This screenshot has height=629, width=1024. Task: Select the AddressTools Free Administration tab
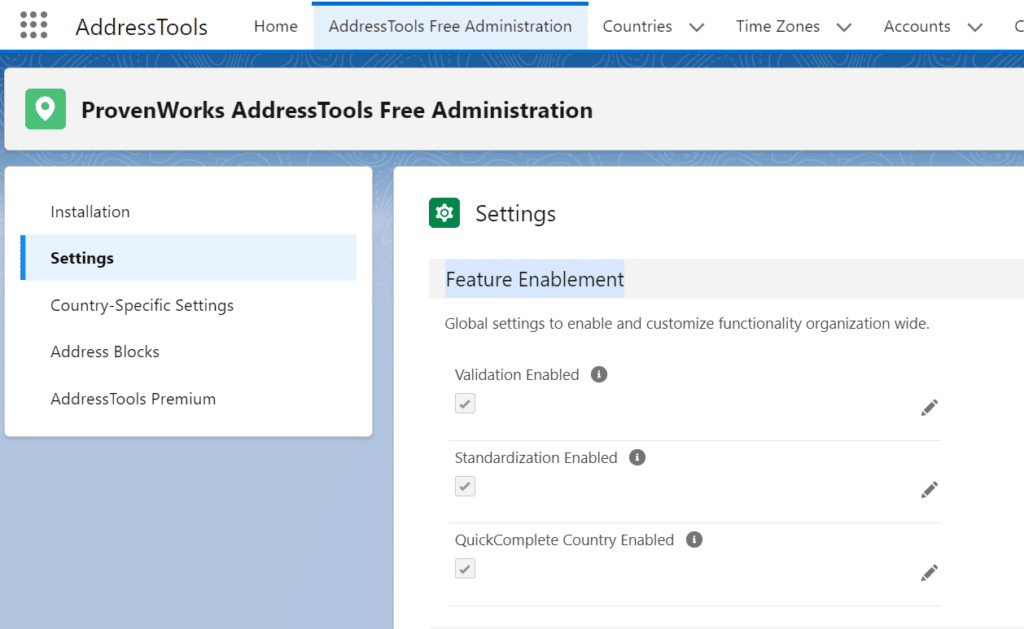450,26
